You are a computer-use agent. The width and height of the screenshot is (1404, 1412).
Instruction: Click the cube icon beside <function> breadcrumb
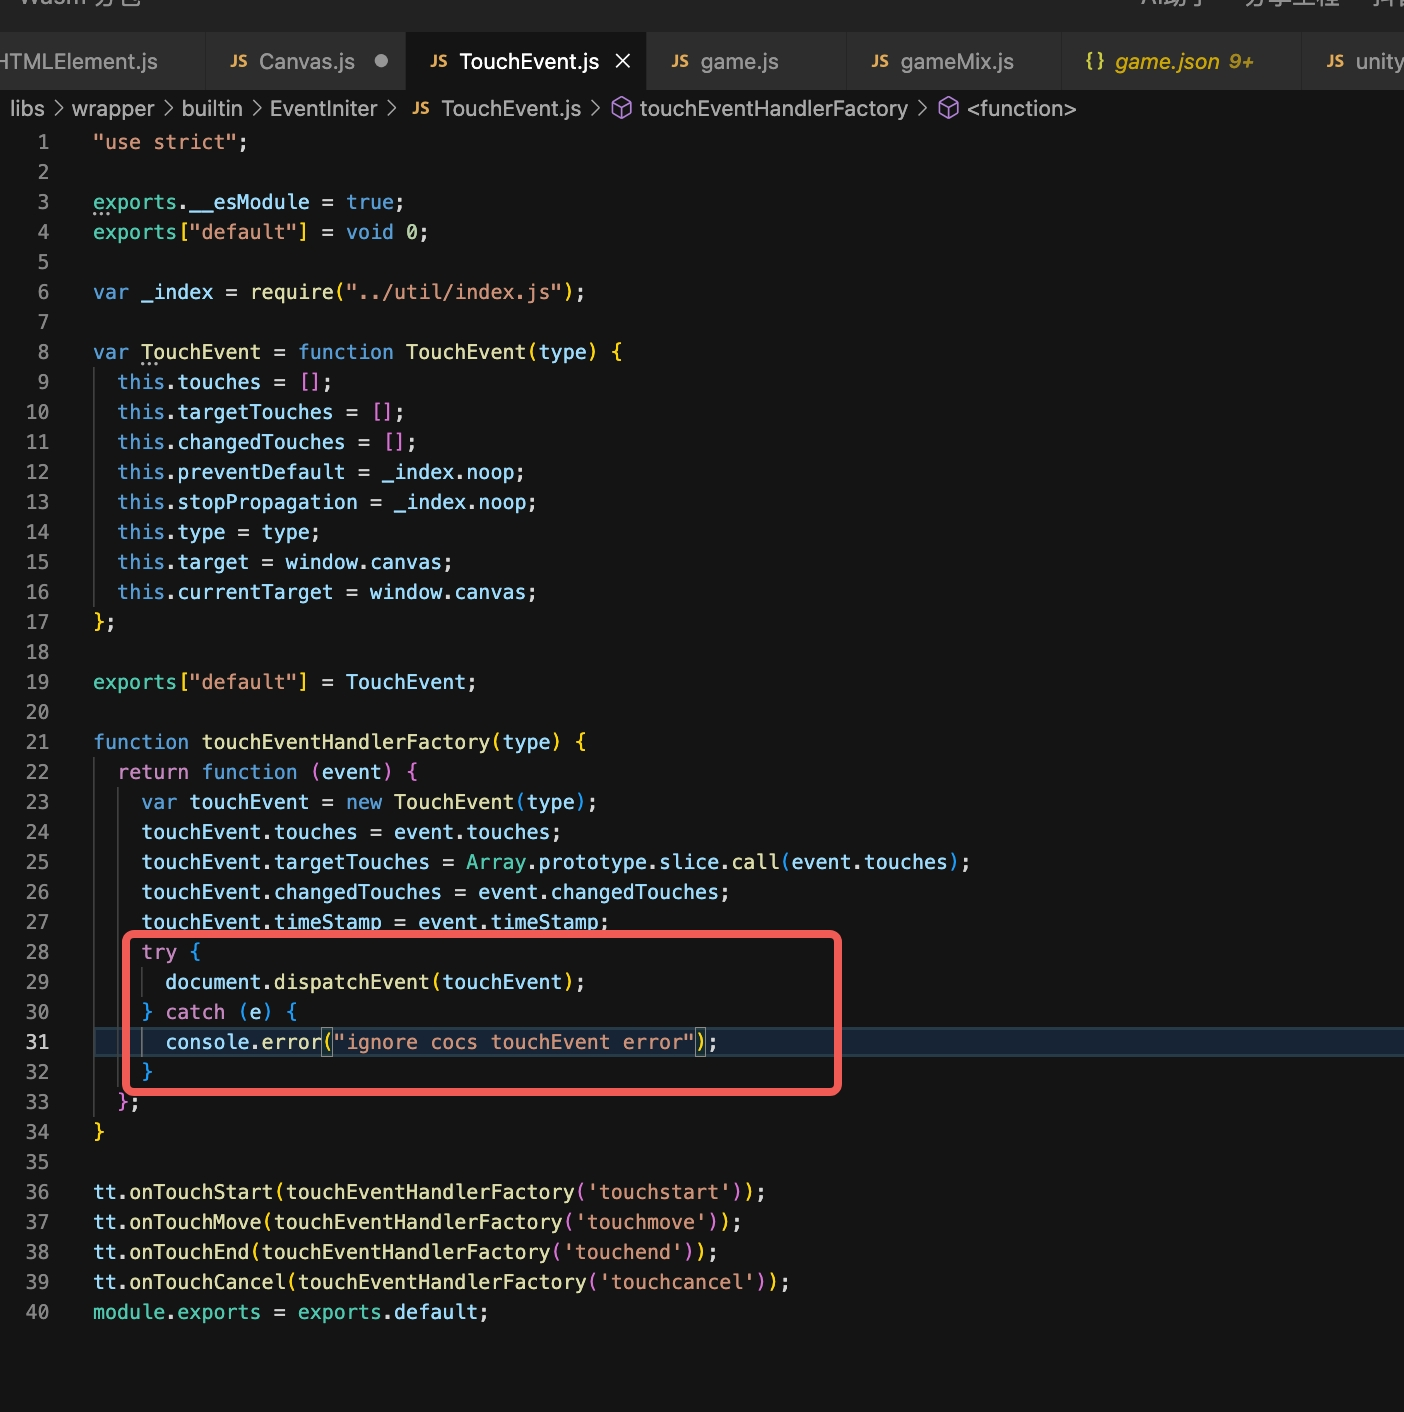tap(949, 108)
